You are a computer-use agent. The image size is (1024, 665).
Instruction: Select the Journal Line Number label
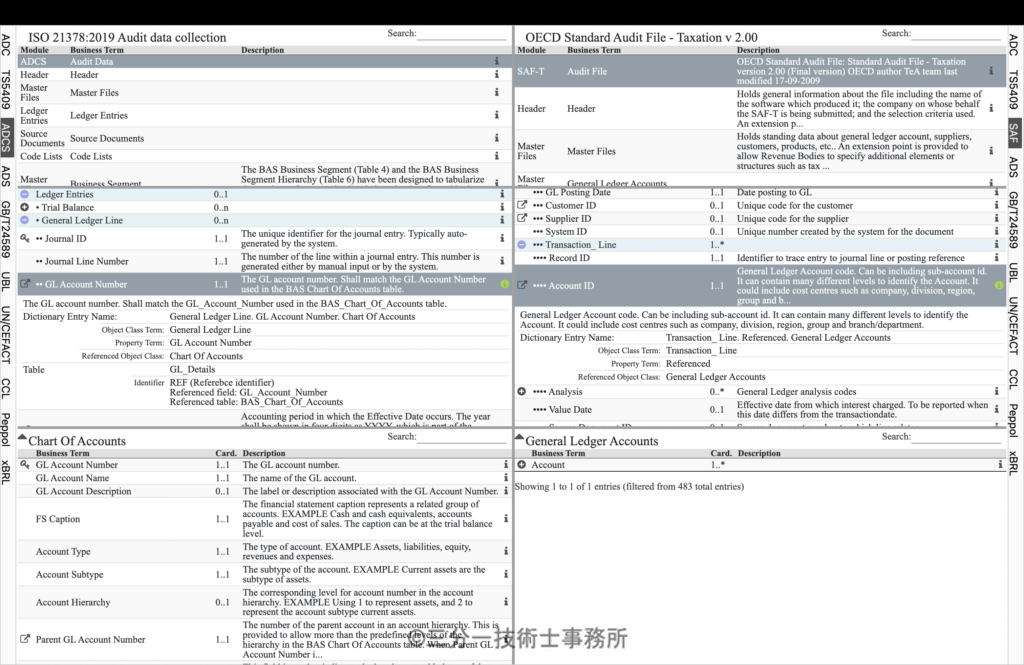pyautogui.click(x=87, y=261)
